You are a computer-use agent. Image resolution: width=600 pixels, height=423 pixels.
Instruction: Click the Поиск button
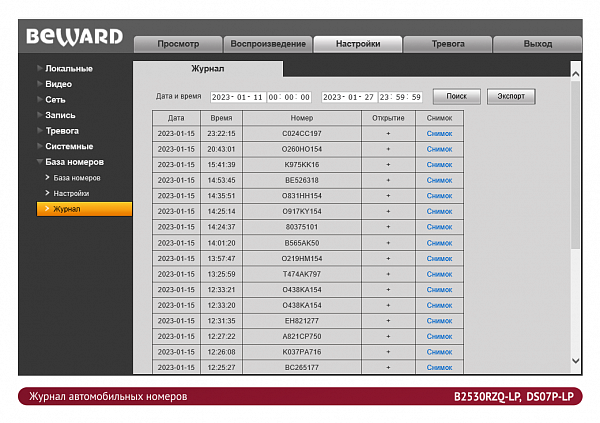(457, 96)
